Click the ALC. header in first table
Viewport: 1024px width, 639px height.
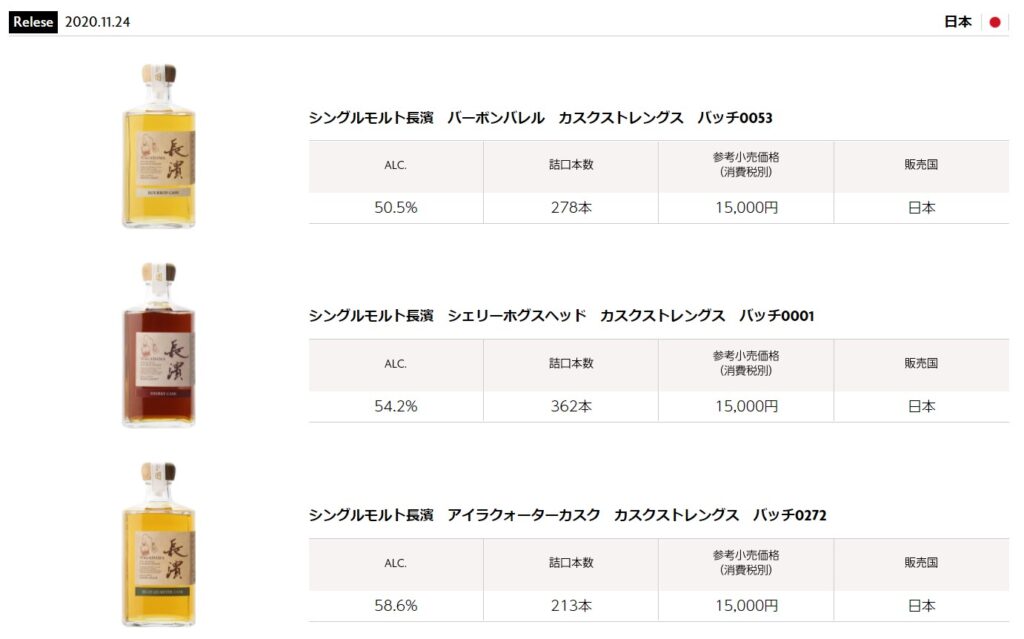395,165
